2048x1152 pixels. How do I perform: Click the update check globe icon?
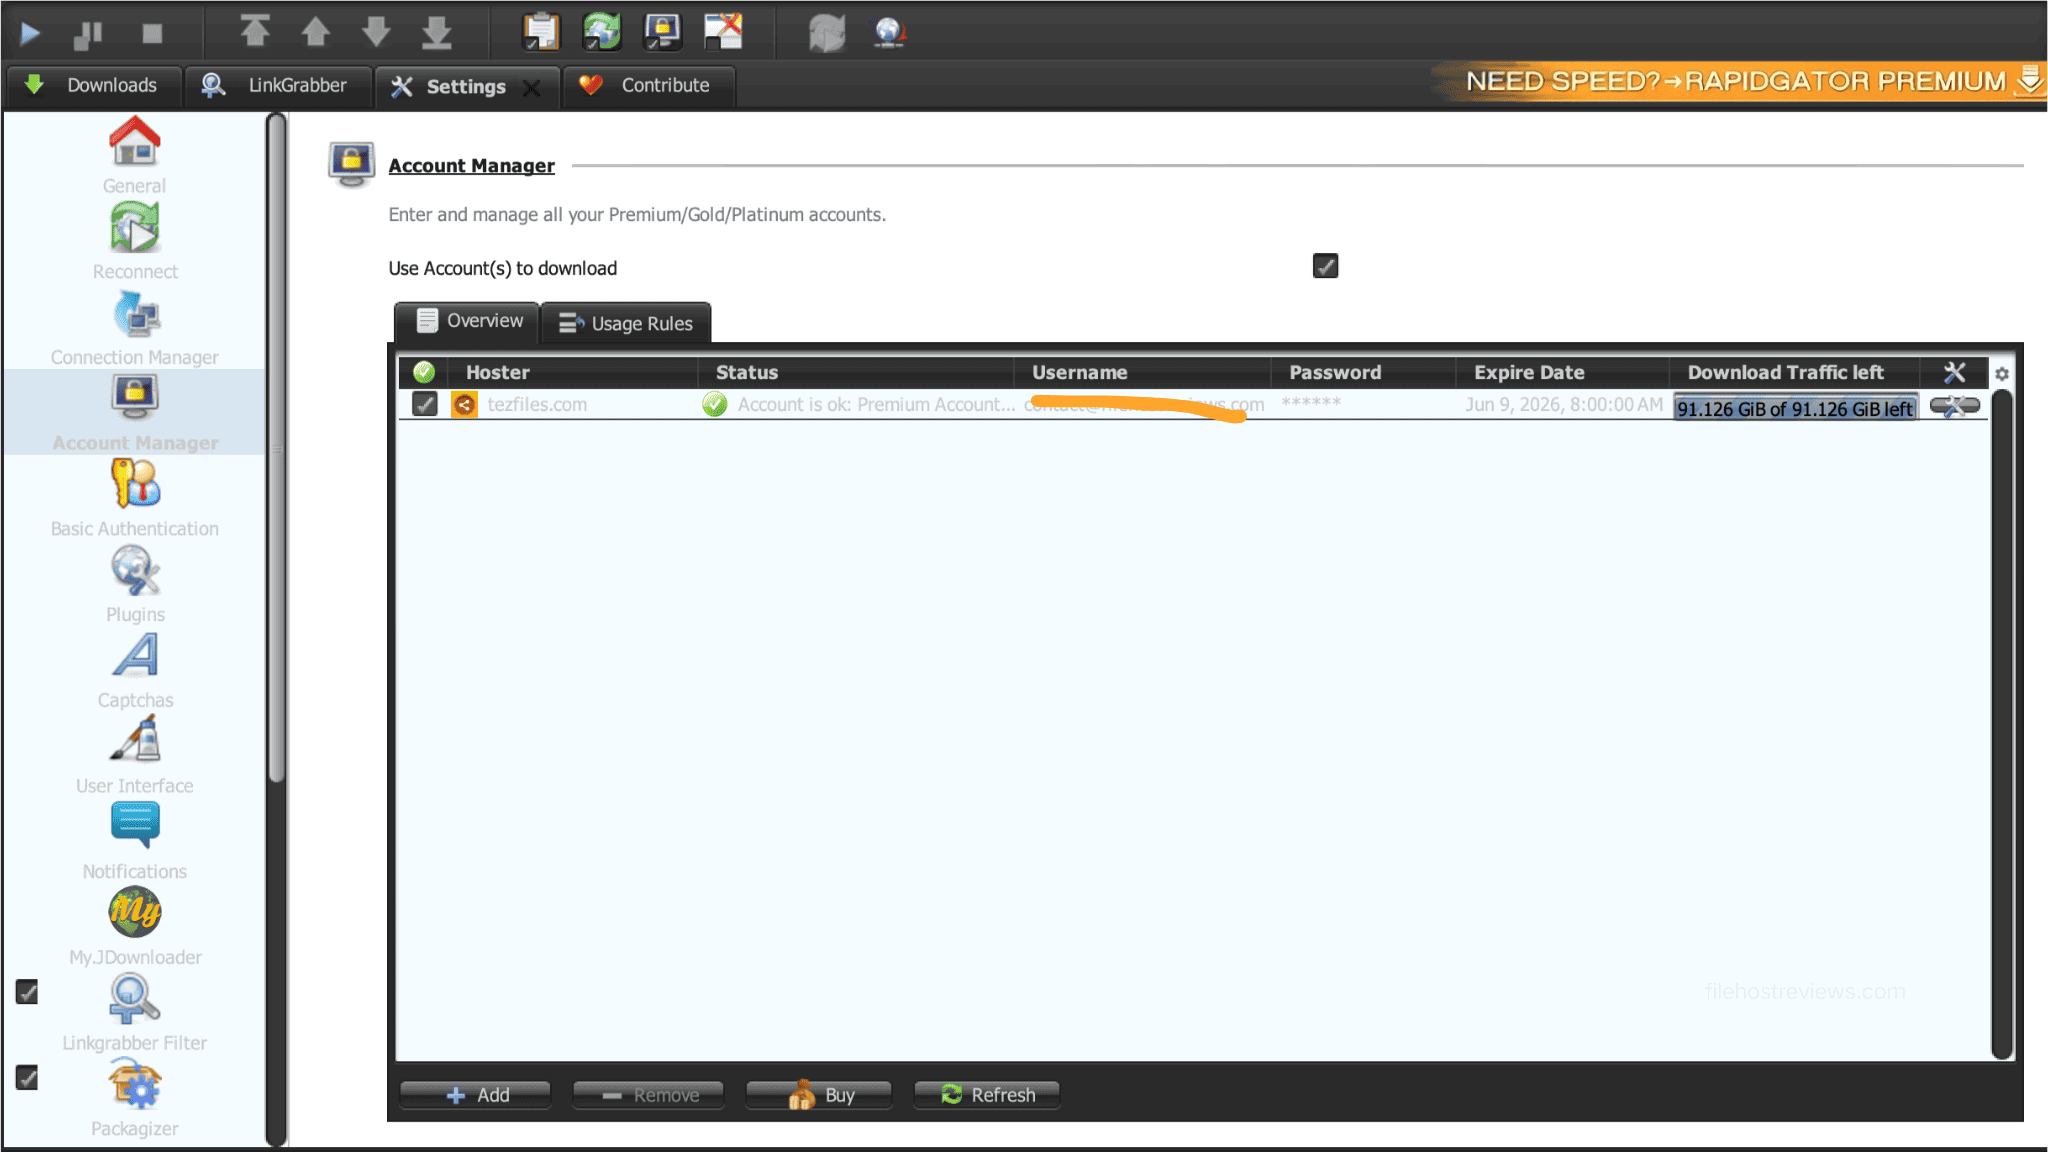pos(889,32)
